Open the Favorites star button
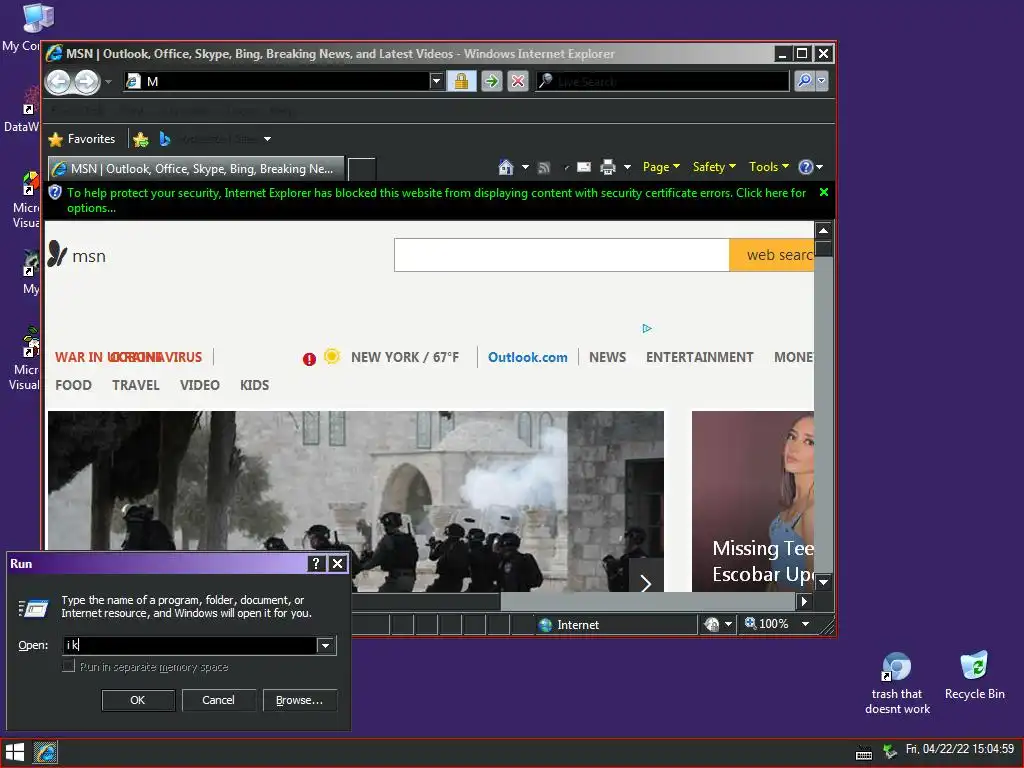Viewport: 1024px width, 768px height. (x=82, y=139)
